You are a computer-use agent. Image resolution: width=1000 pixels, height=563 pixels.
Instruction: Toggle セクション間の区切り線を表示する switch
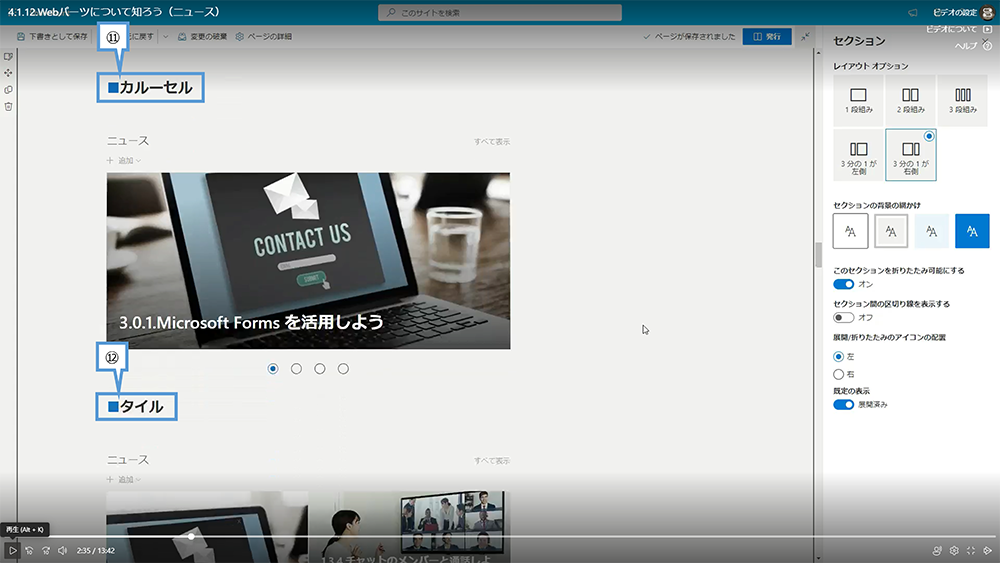click(x=843, y=318)
